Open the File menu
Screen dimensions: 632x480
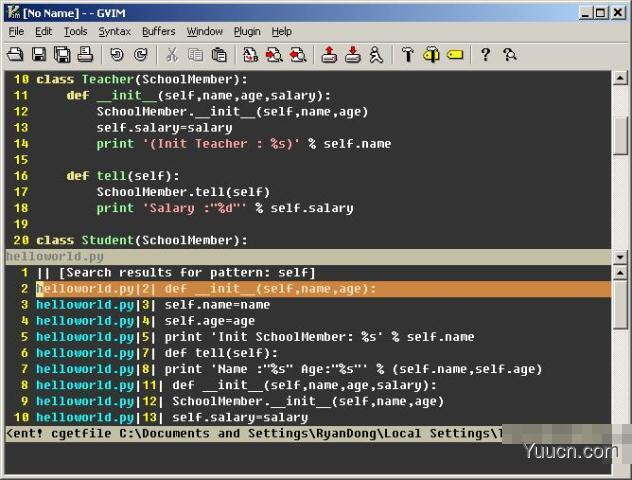point(16,31)
